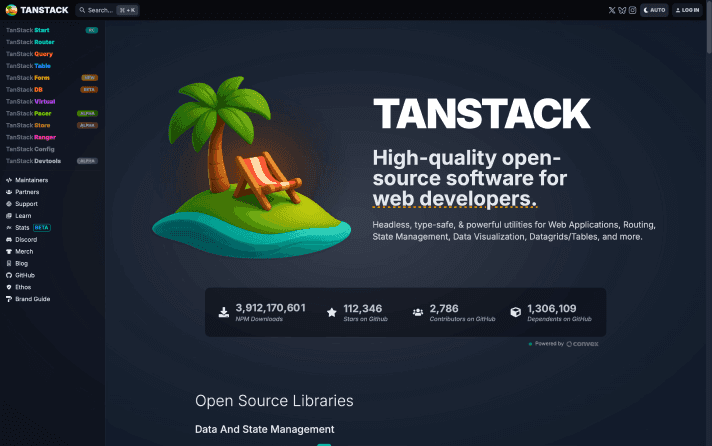
Task: Click the Learn sidebar icon
Action: tap(9, 216)
